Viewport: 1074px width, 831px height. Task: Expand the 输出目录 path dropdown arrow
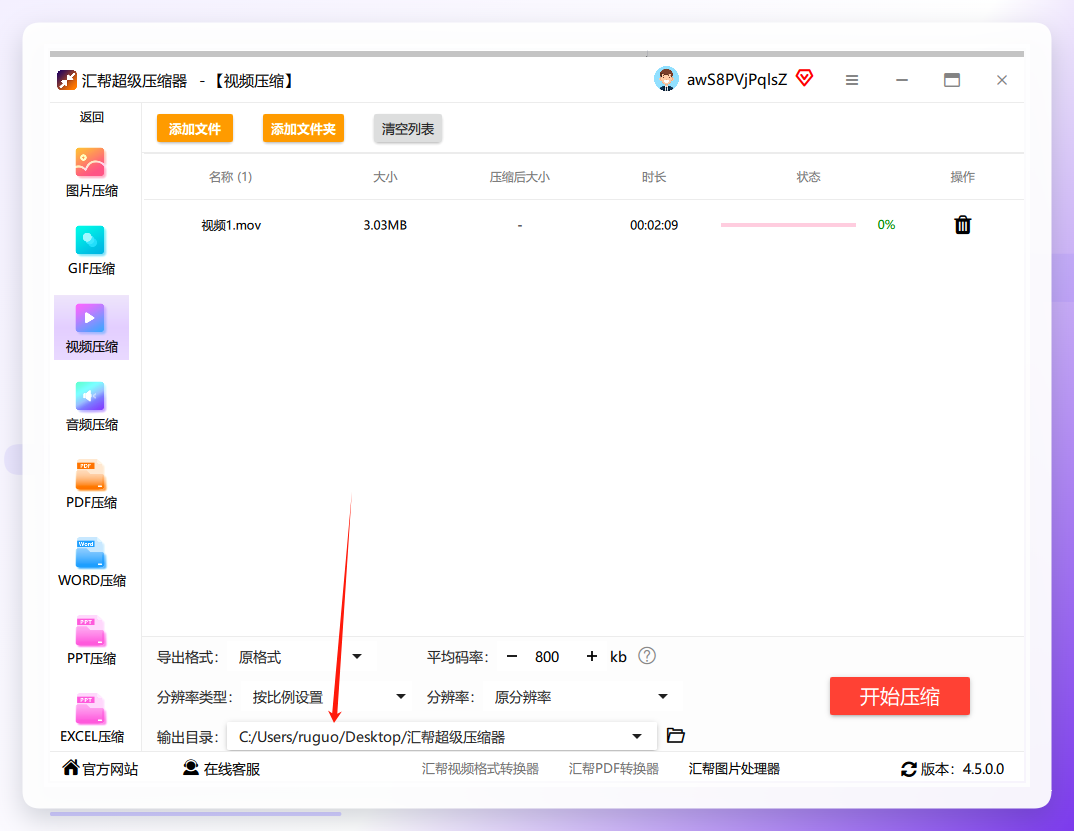click(x=636, y=736)
